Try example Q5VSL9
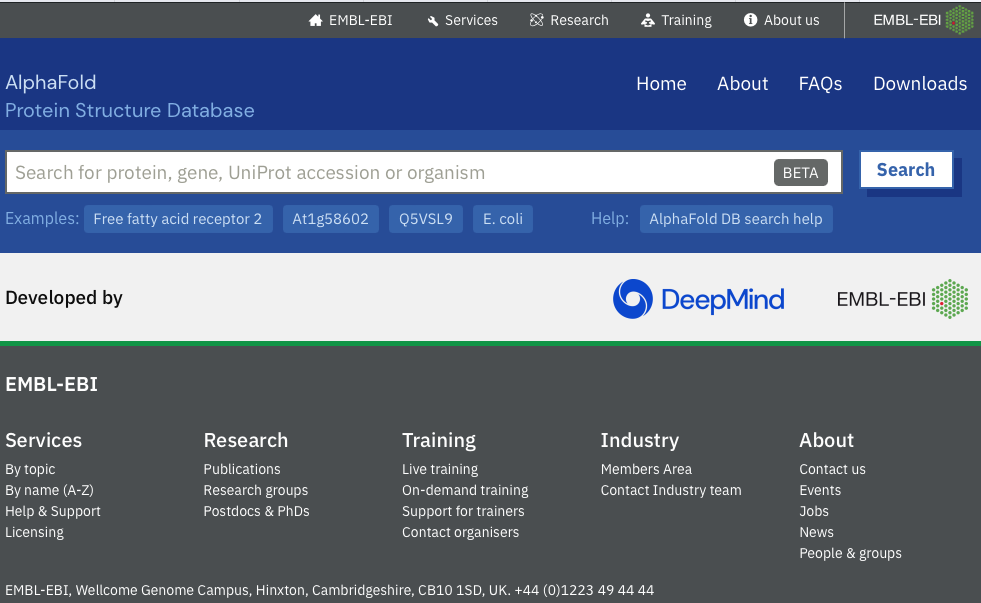Screen dimensions: 981x603 (425, 219)
